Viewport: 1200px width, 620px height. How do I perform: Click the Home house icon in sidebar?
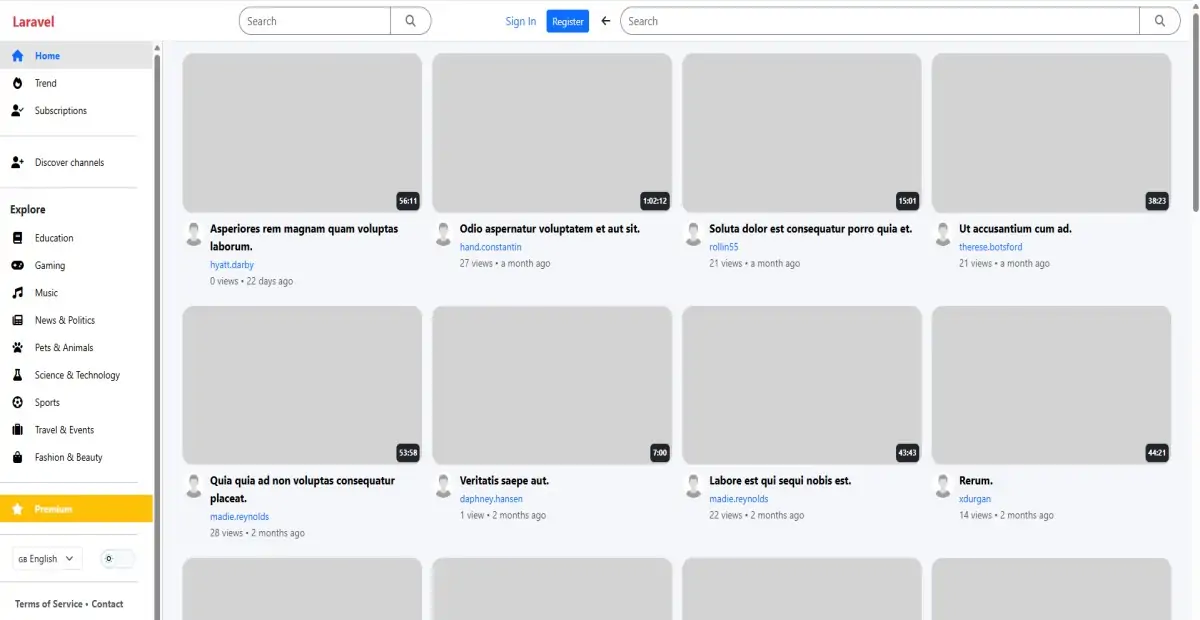17,56
